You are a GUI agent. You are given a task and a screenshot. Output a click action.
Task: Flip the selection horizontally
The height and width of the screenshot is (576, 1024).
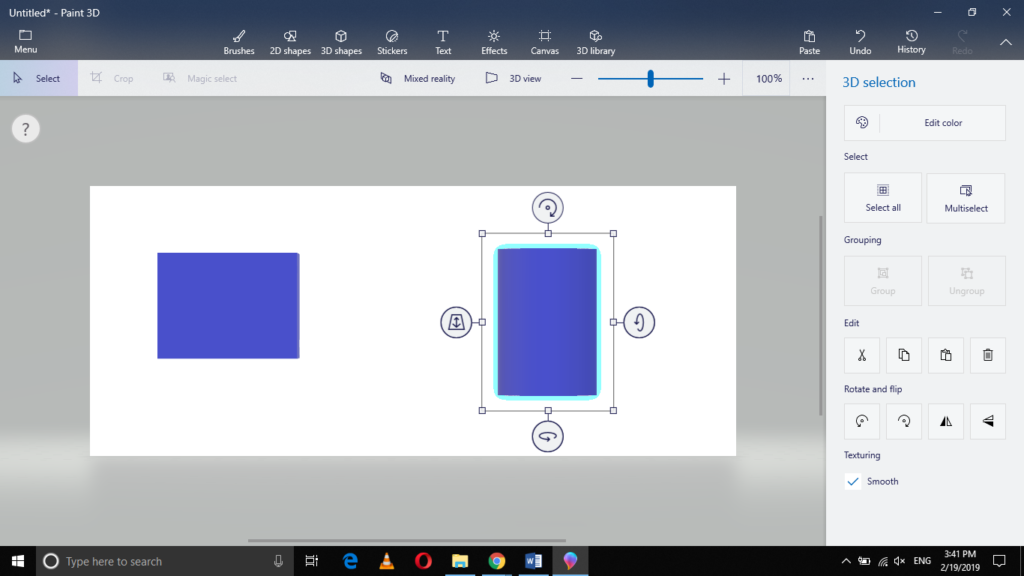pos(945,422)
